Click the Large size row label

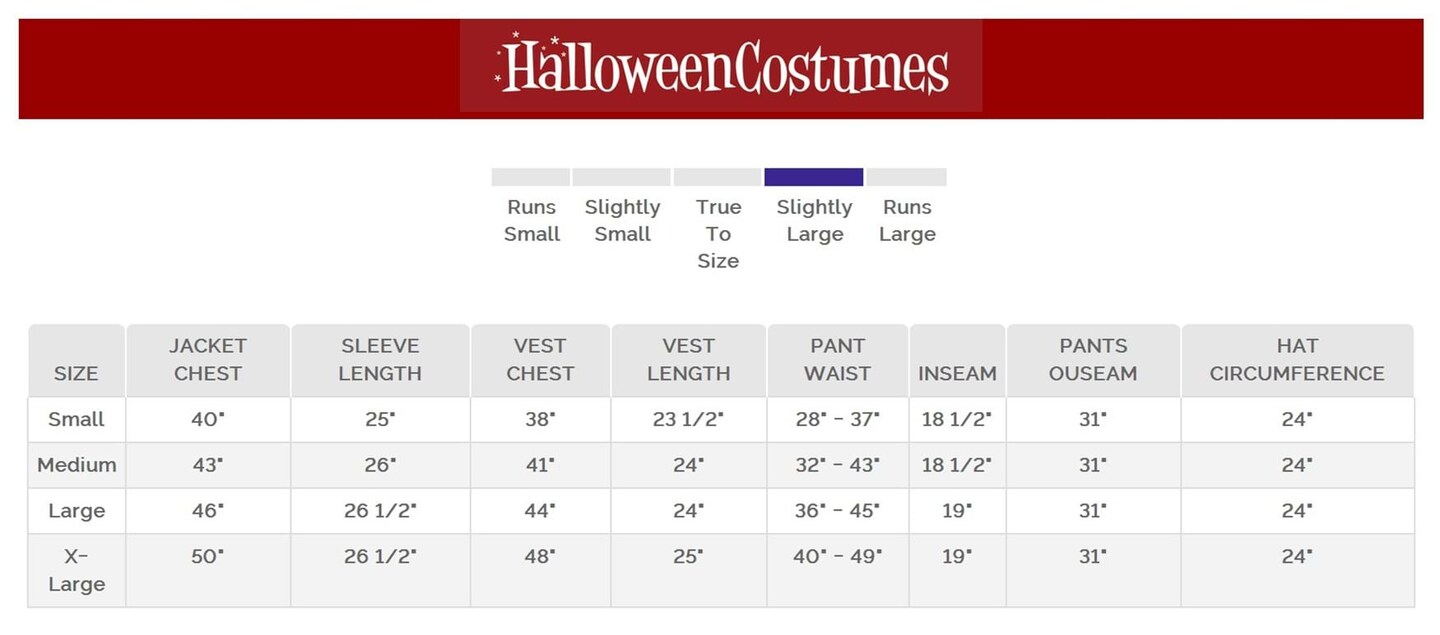click(x=76, y=511)
